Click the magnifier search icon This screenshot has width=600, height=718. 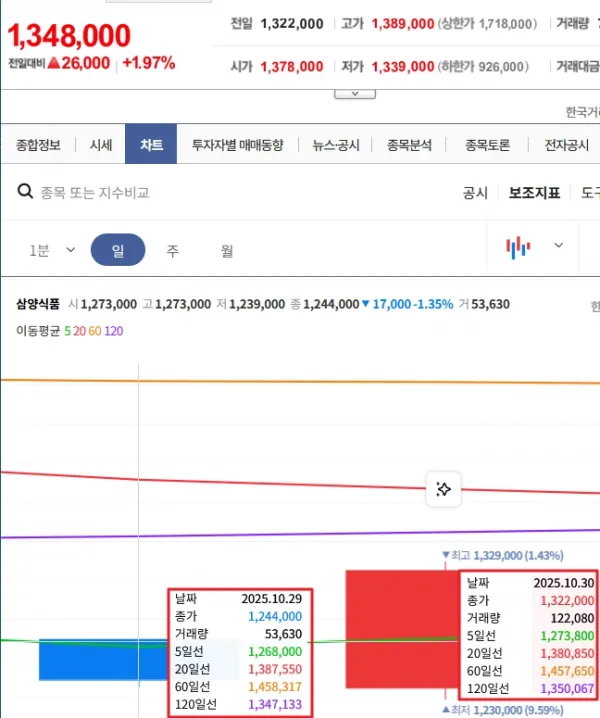point(25,192)
